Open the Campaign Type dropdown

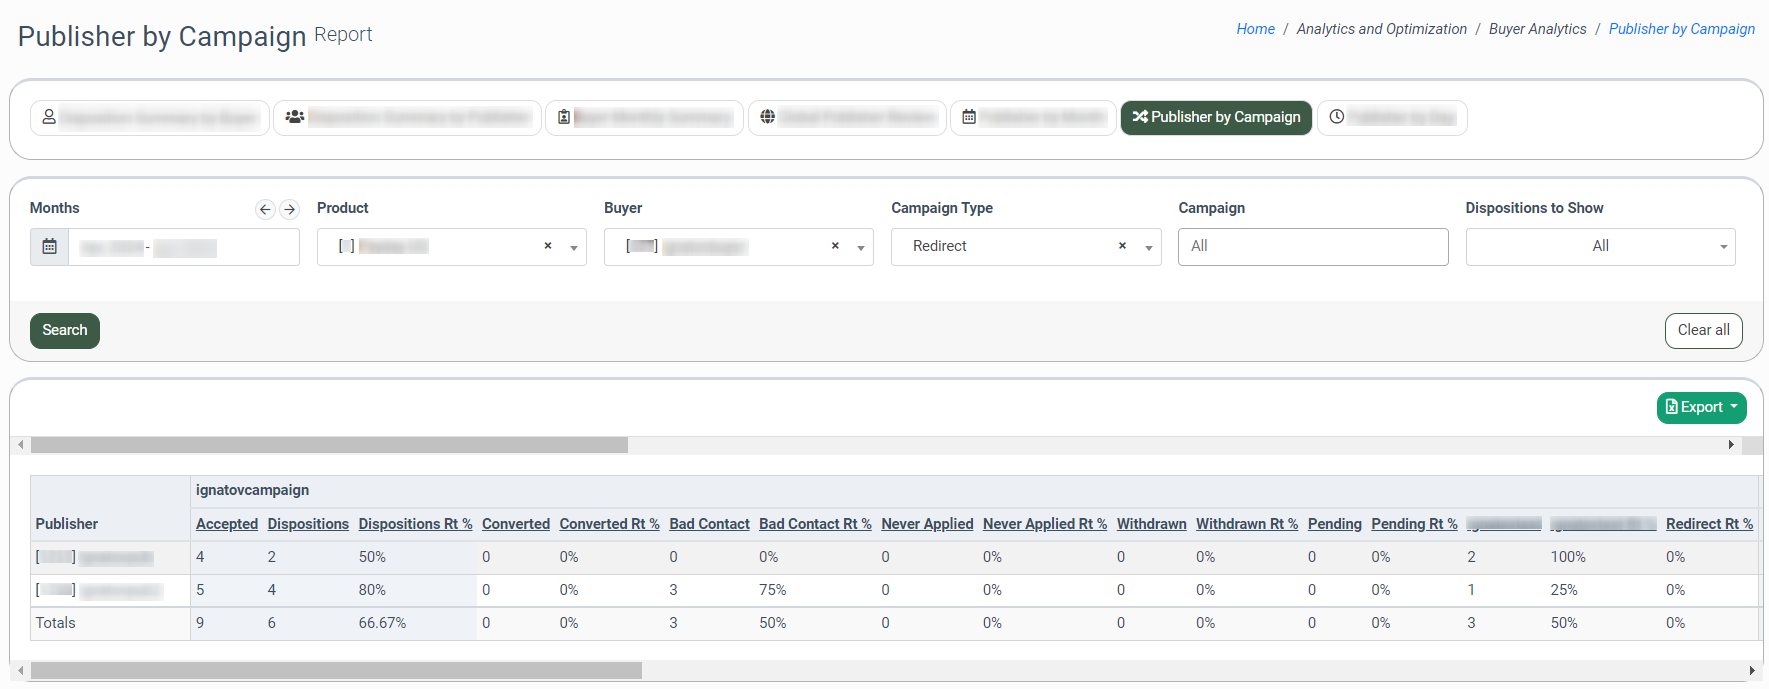1148,248
